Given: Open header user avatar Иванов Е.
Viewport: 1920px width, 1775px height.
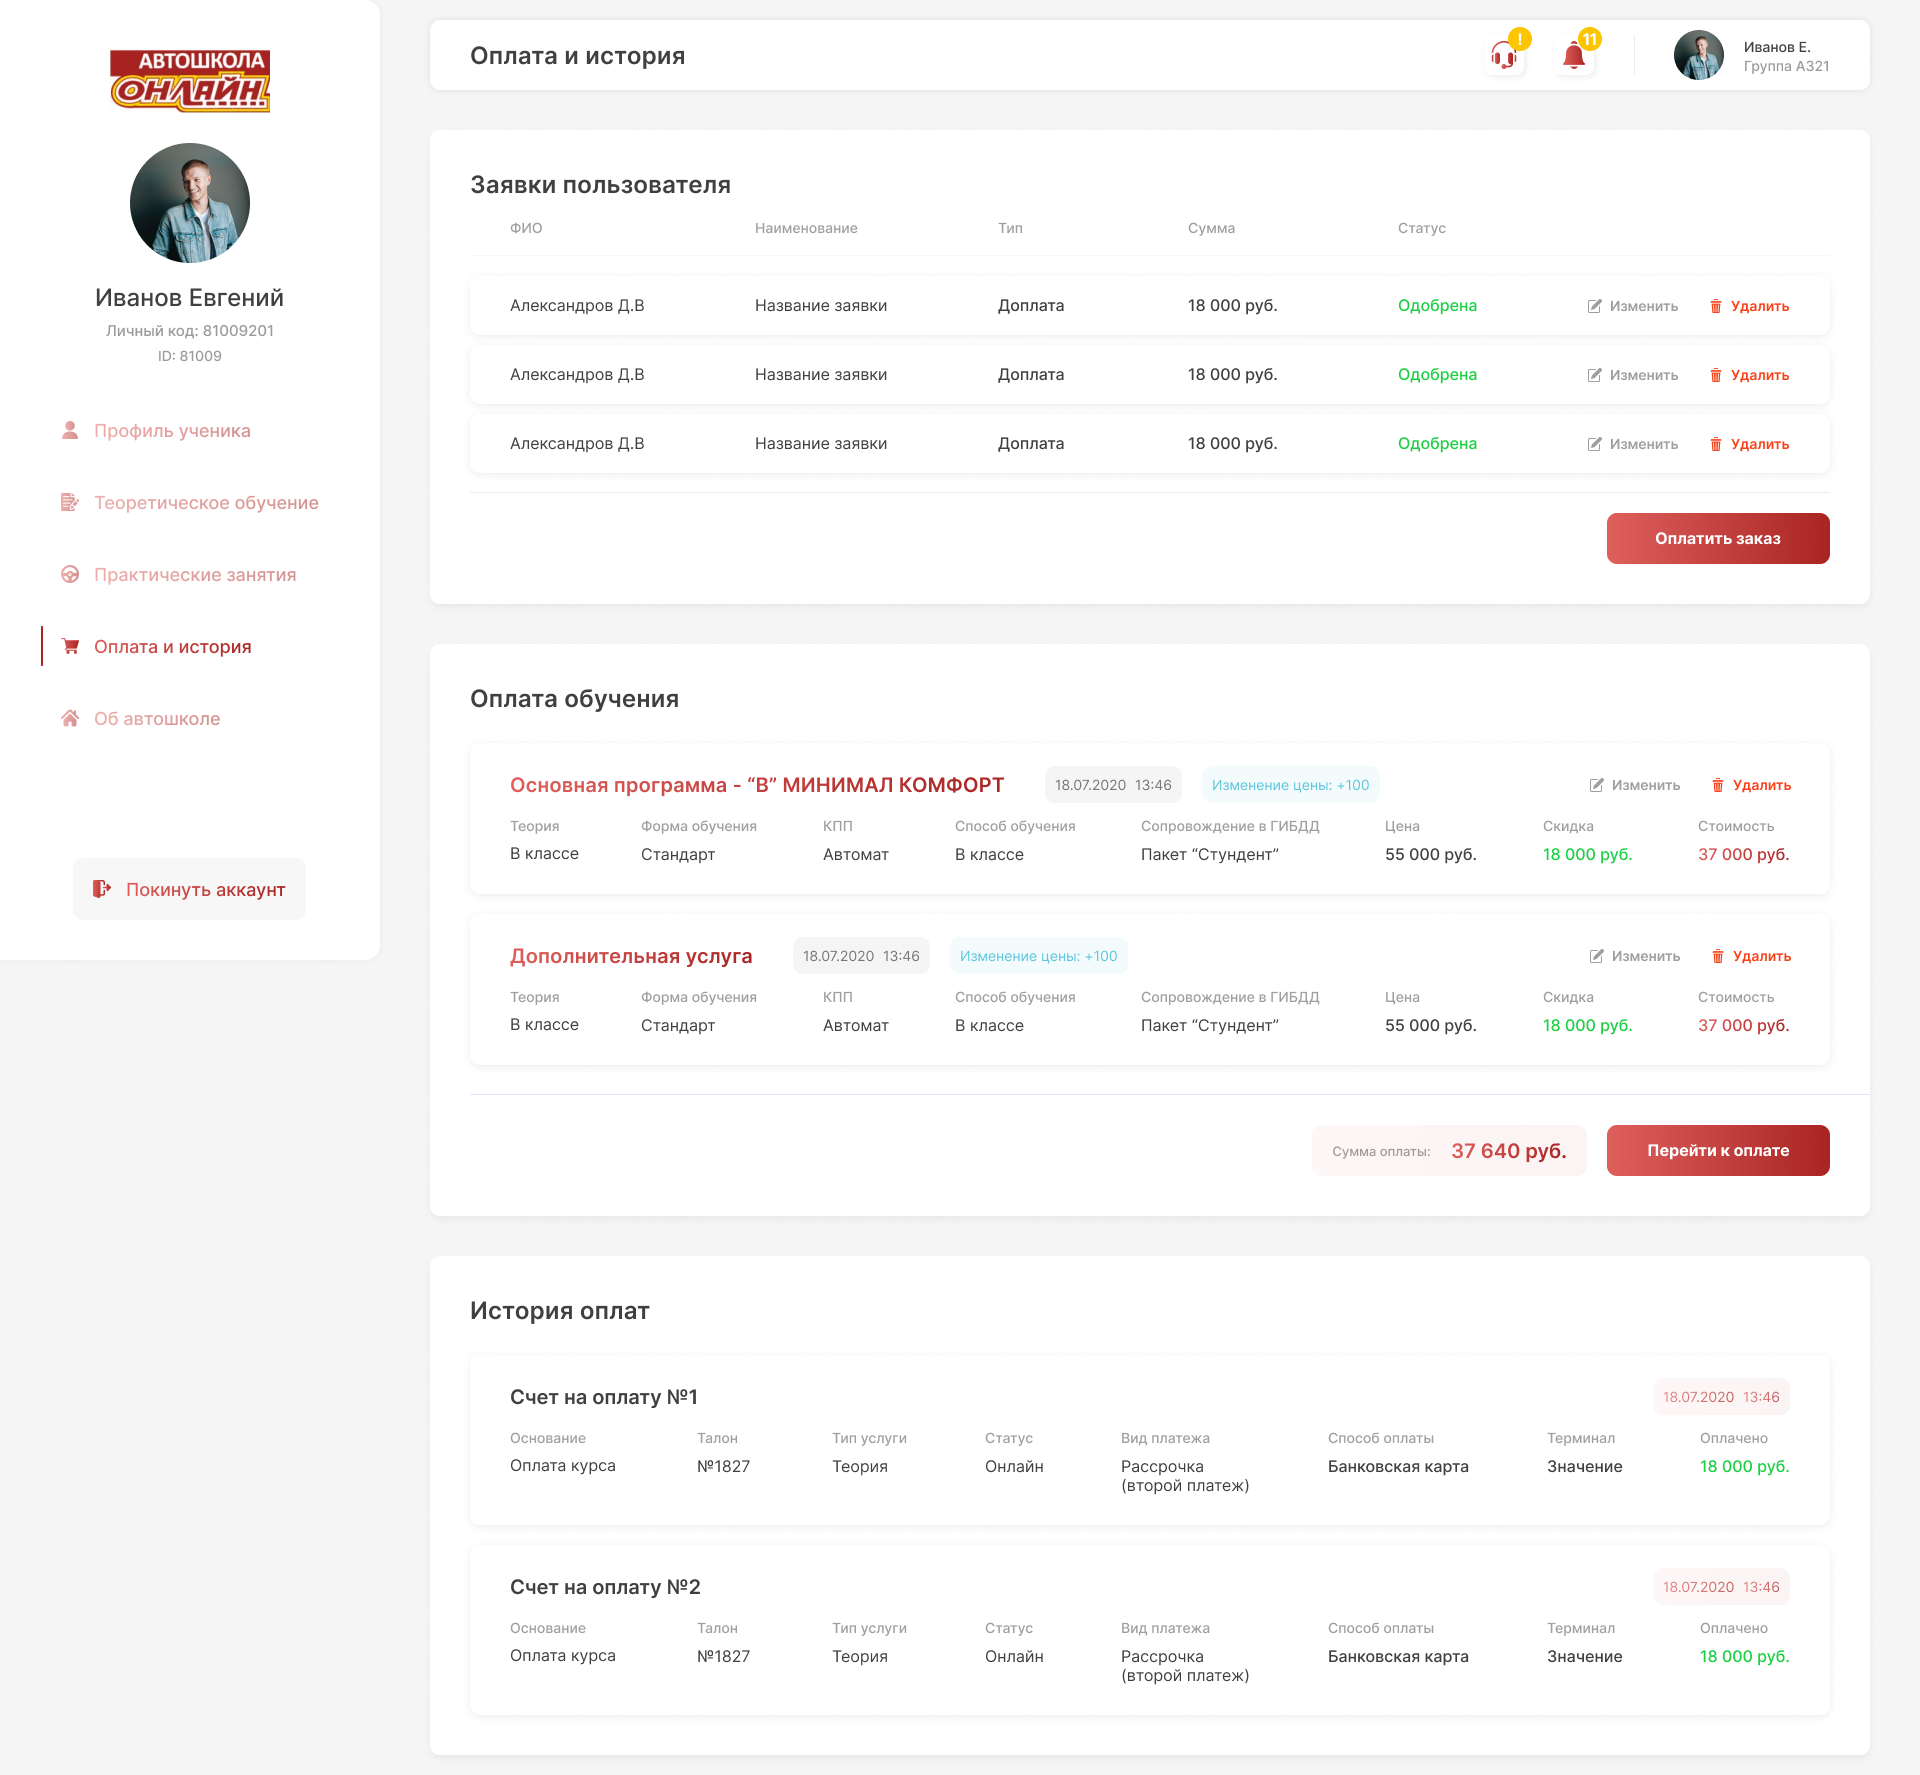Looking at the screenshot, I should (x=1698, y=56).
